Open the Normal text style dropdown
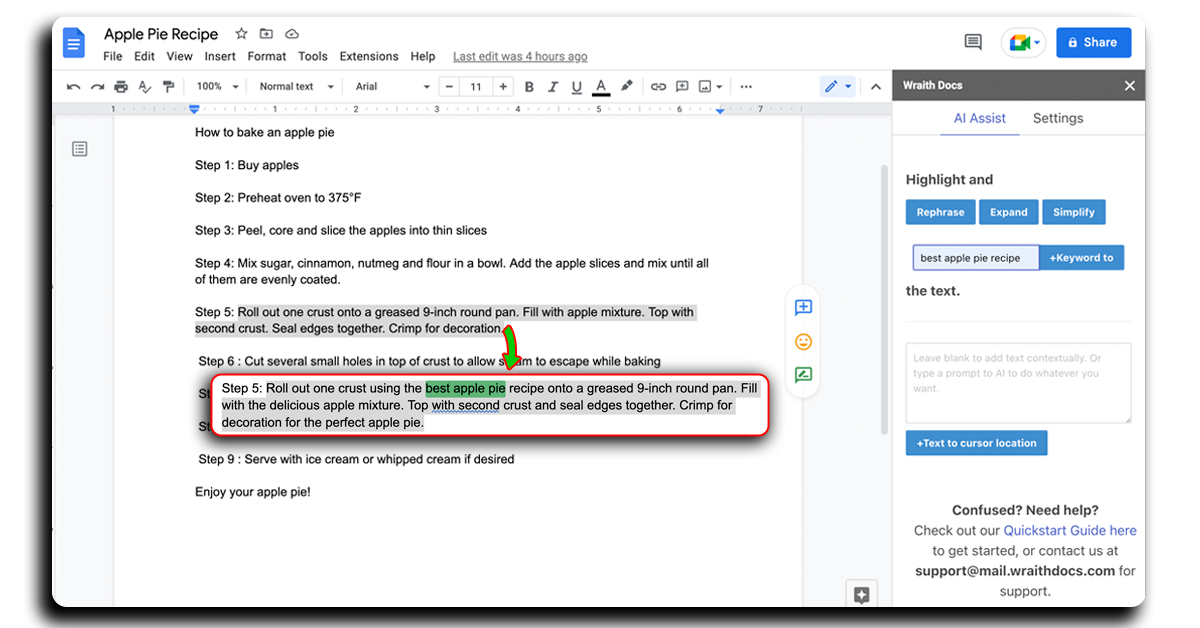The height and width of the screenshot is (628, 1200). pyautogui.click(x=293, y=87)
